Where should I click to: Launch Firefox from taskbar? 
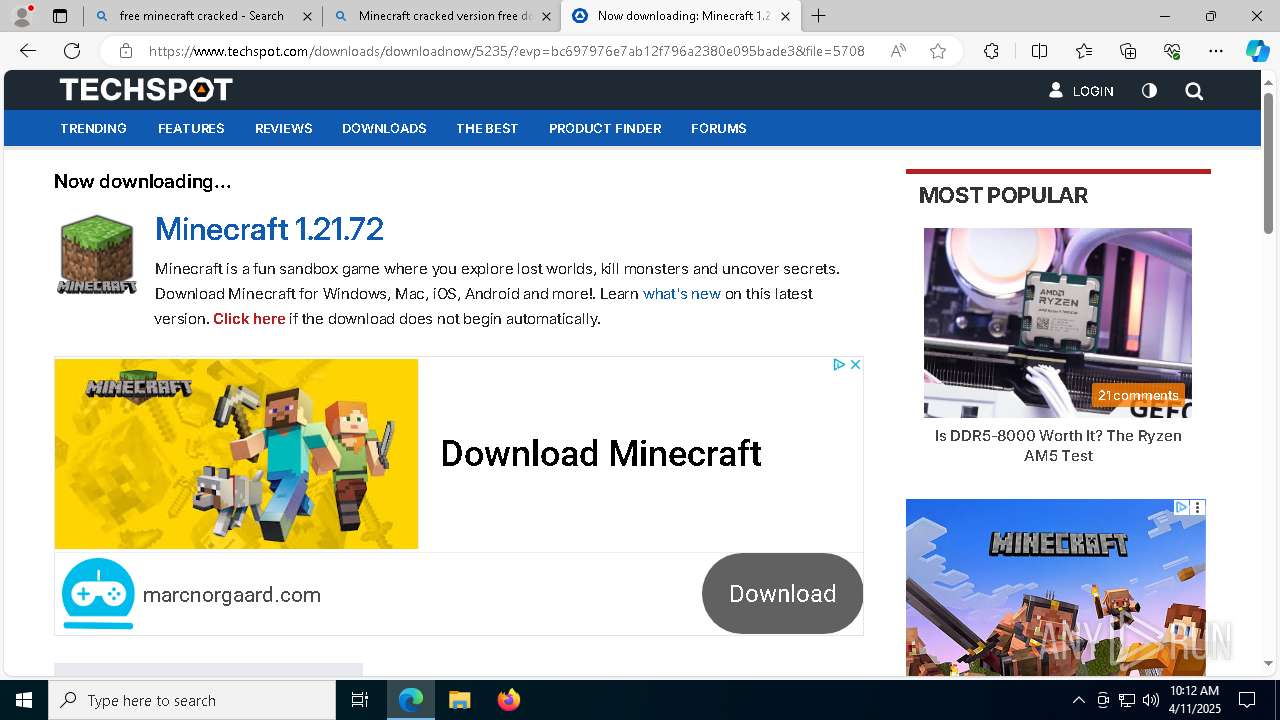(x=509, y=700)
